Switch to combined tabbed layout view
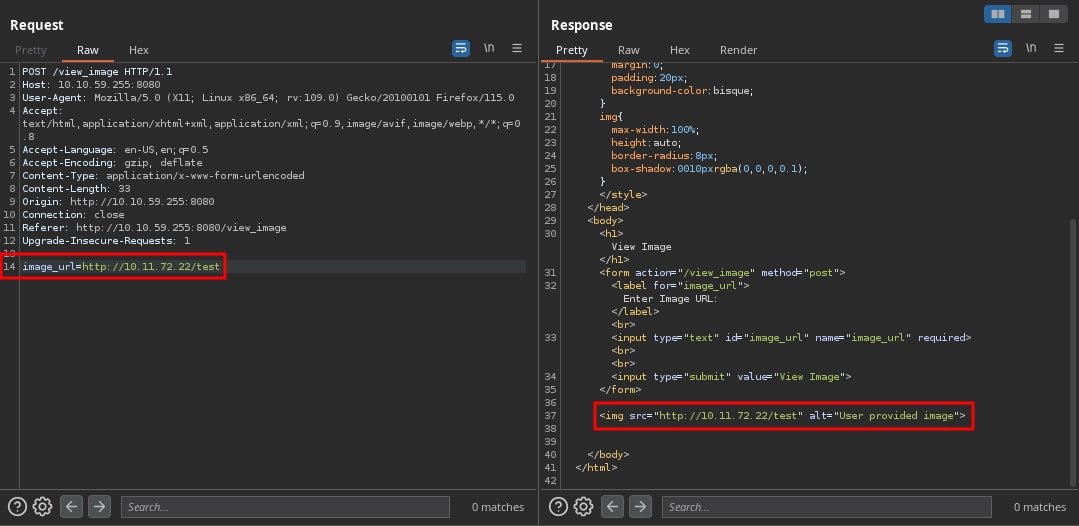This screenshot has width=1079, height=526. coord(1053,14)
